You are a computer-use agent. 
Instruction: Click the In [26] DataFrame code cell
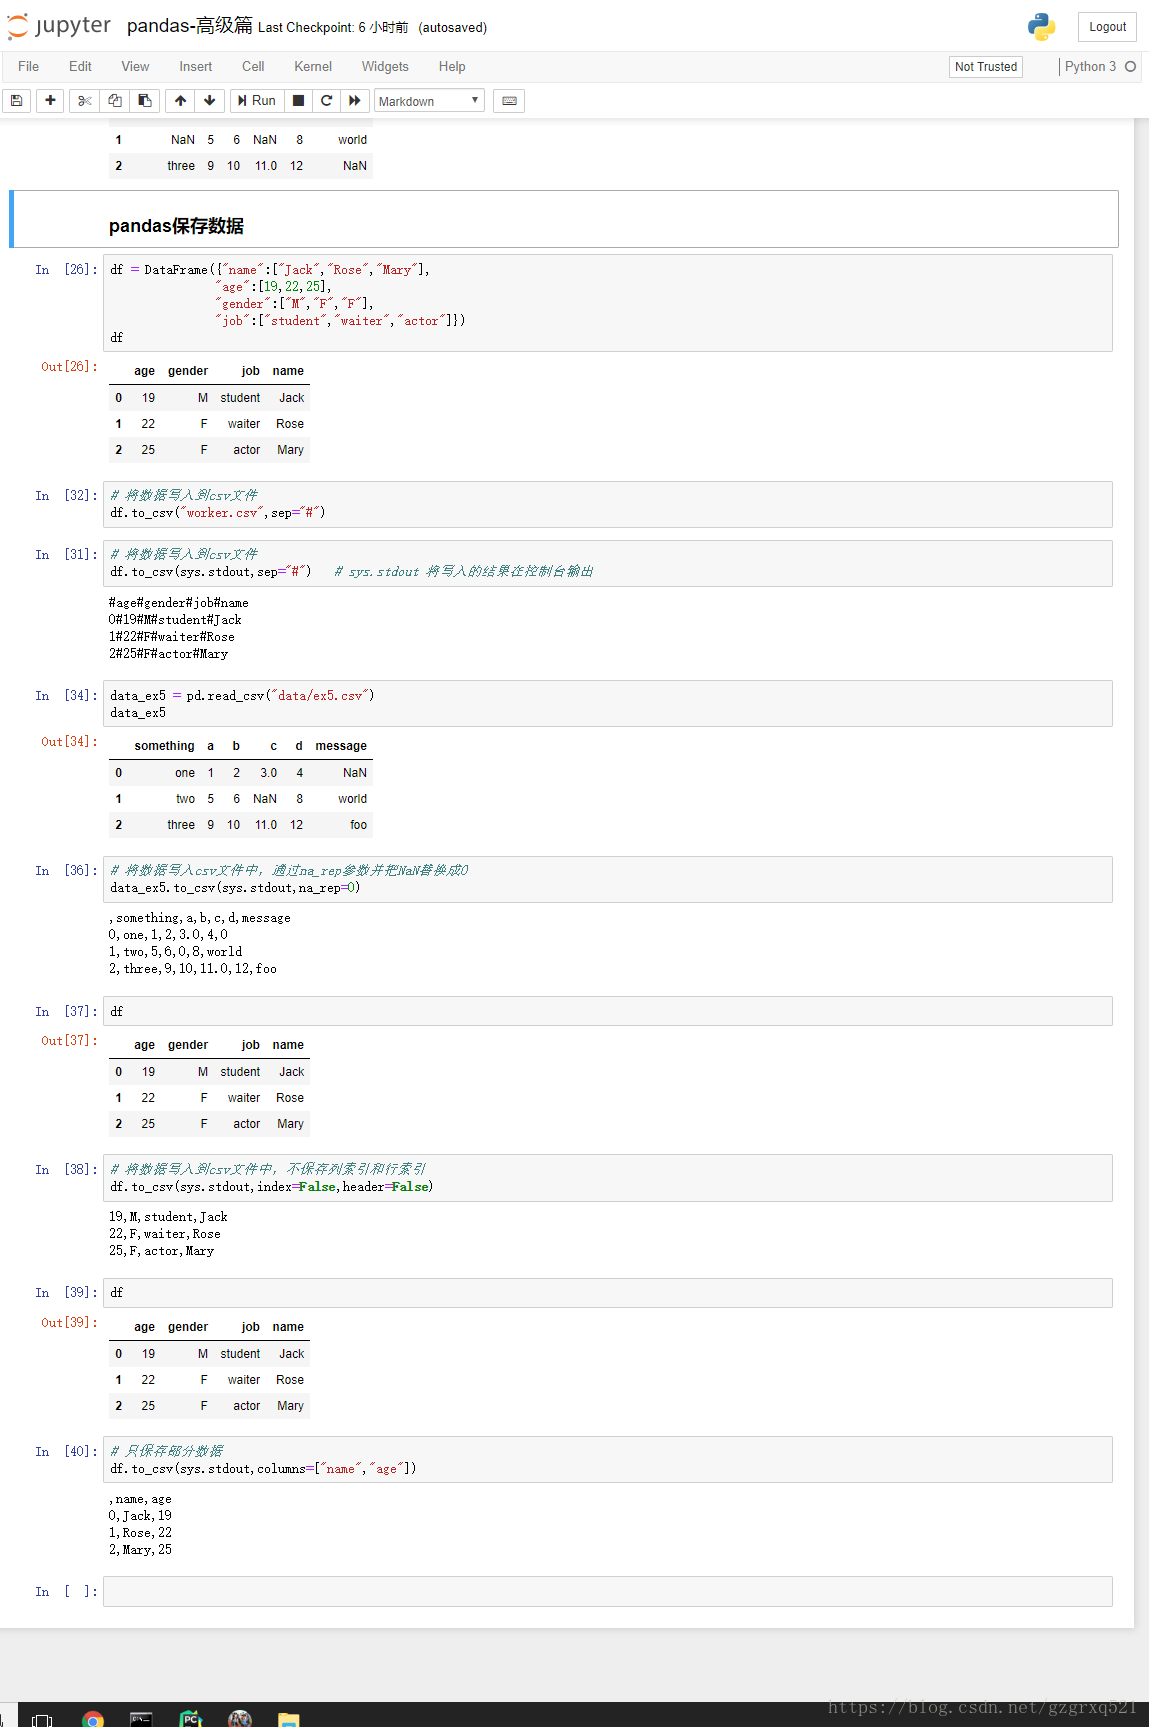coord(608,303)
